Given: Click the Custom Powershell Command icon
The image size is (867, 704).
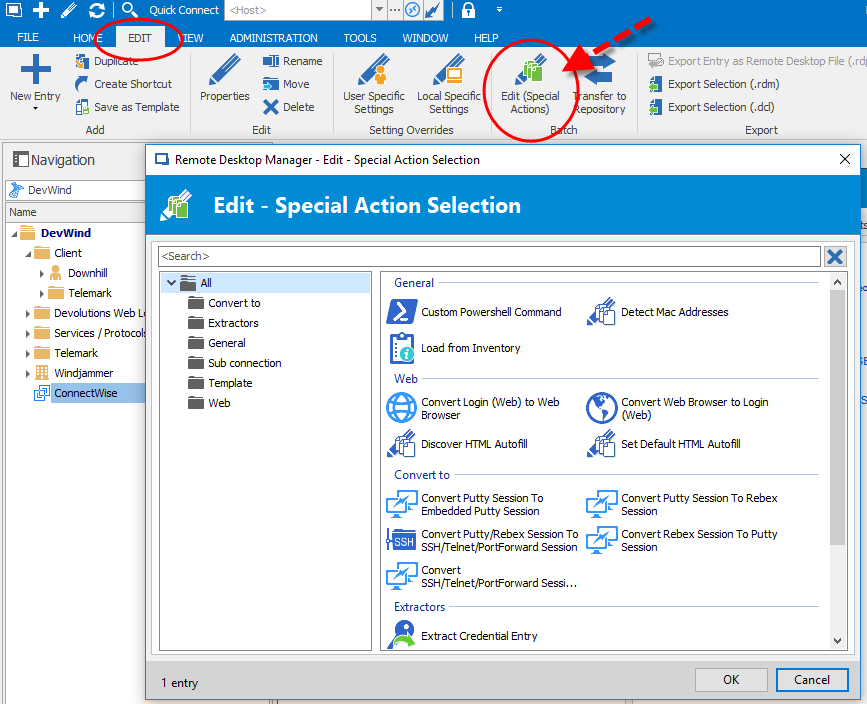Looking at the screenshot, I should pos(401,312).
